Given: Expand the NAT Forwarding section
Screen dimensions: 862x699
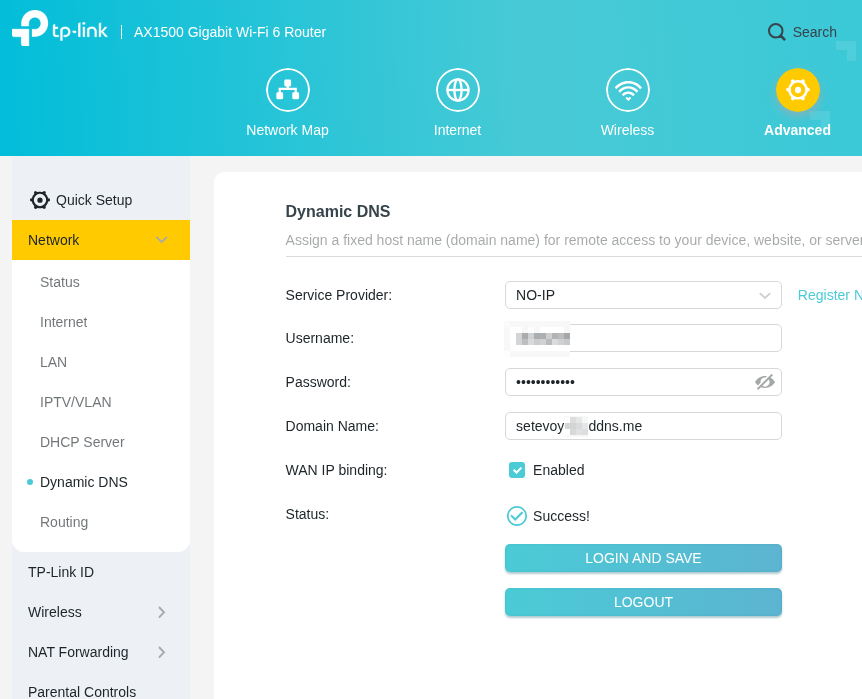Looking at the screenshot, I should coord(161,652).
